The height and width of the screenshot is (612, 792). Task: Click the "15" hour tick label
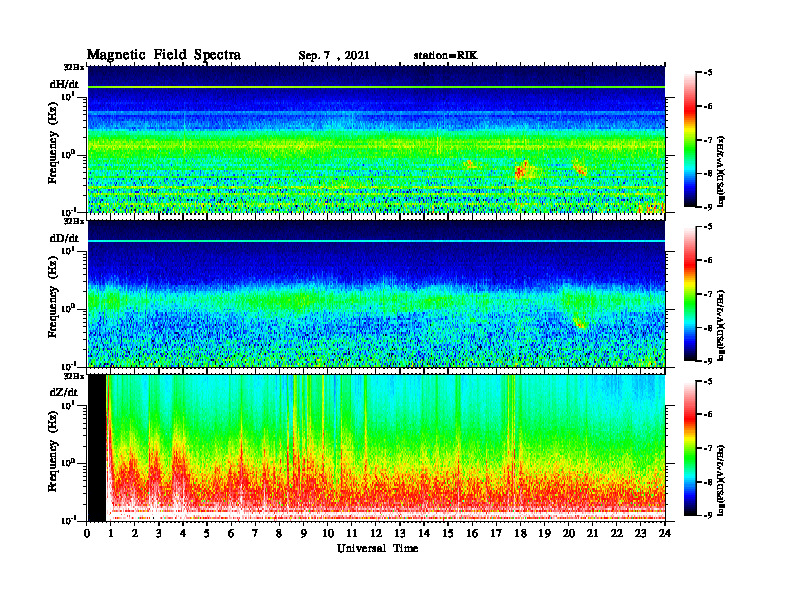point(448,533)
